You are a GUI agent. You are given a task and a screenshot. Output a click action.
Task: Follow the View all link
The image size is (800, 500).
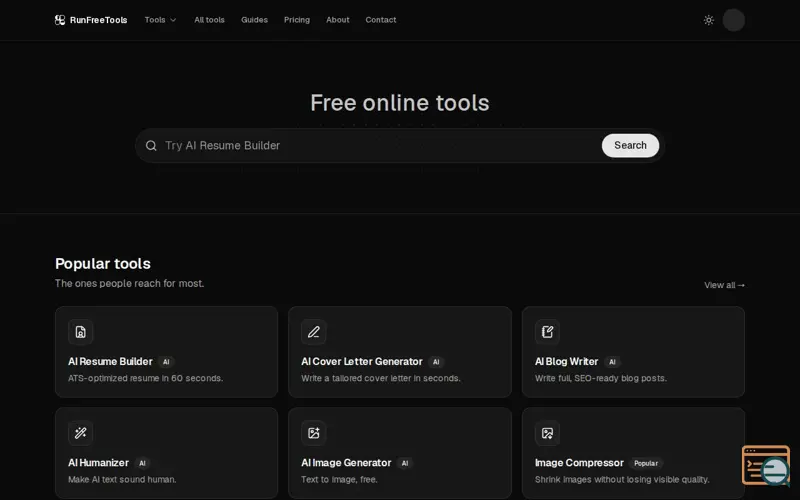724,285
